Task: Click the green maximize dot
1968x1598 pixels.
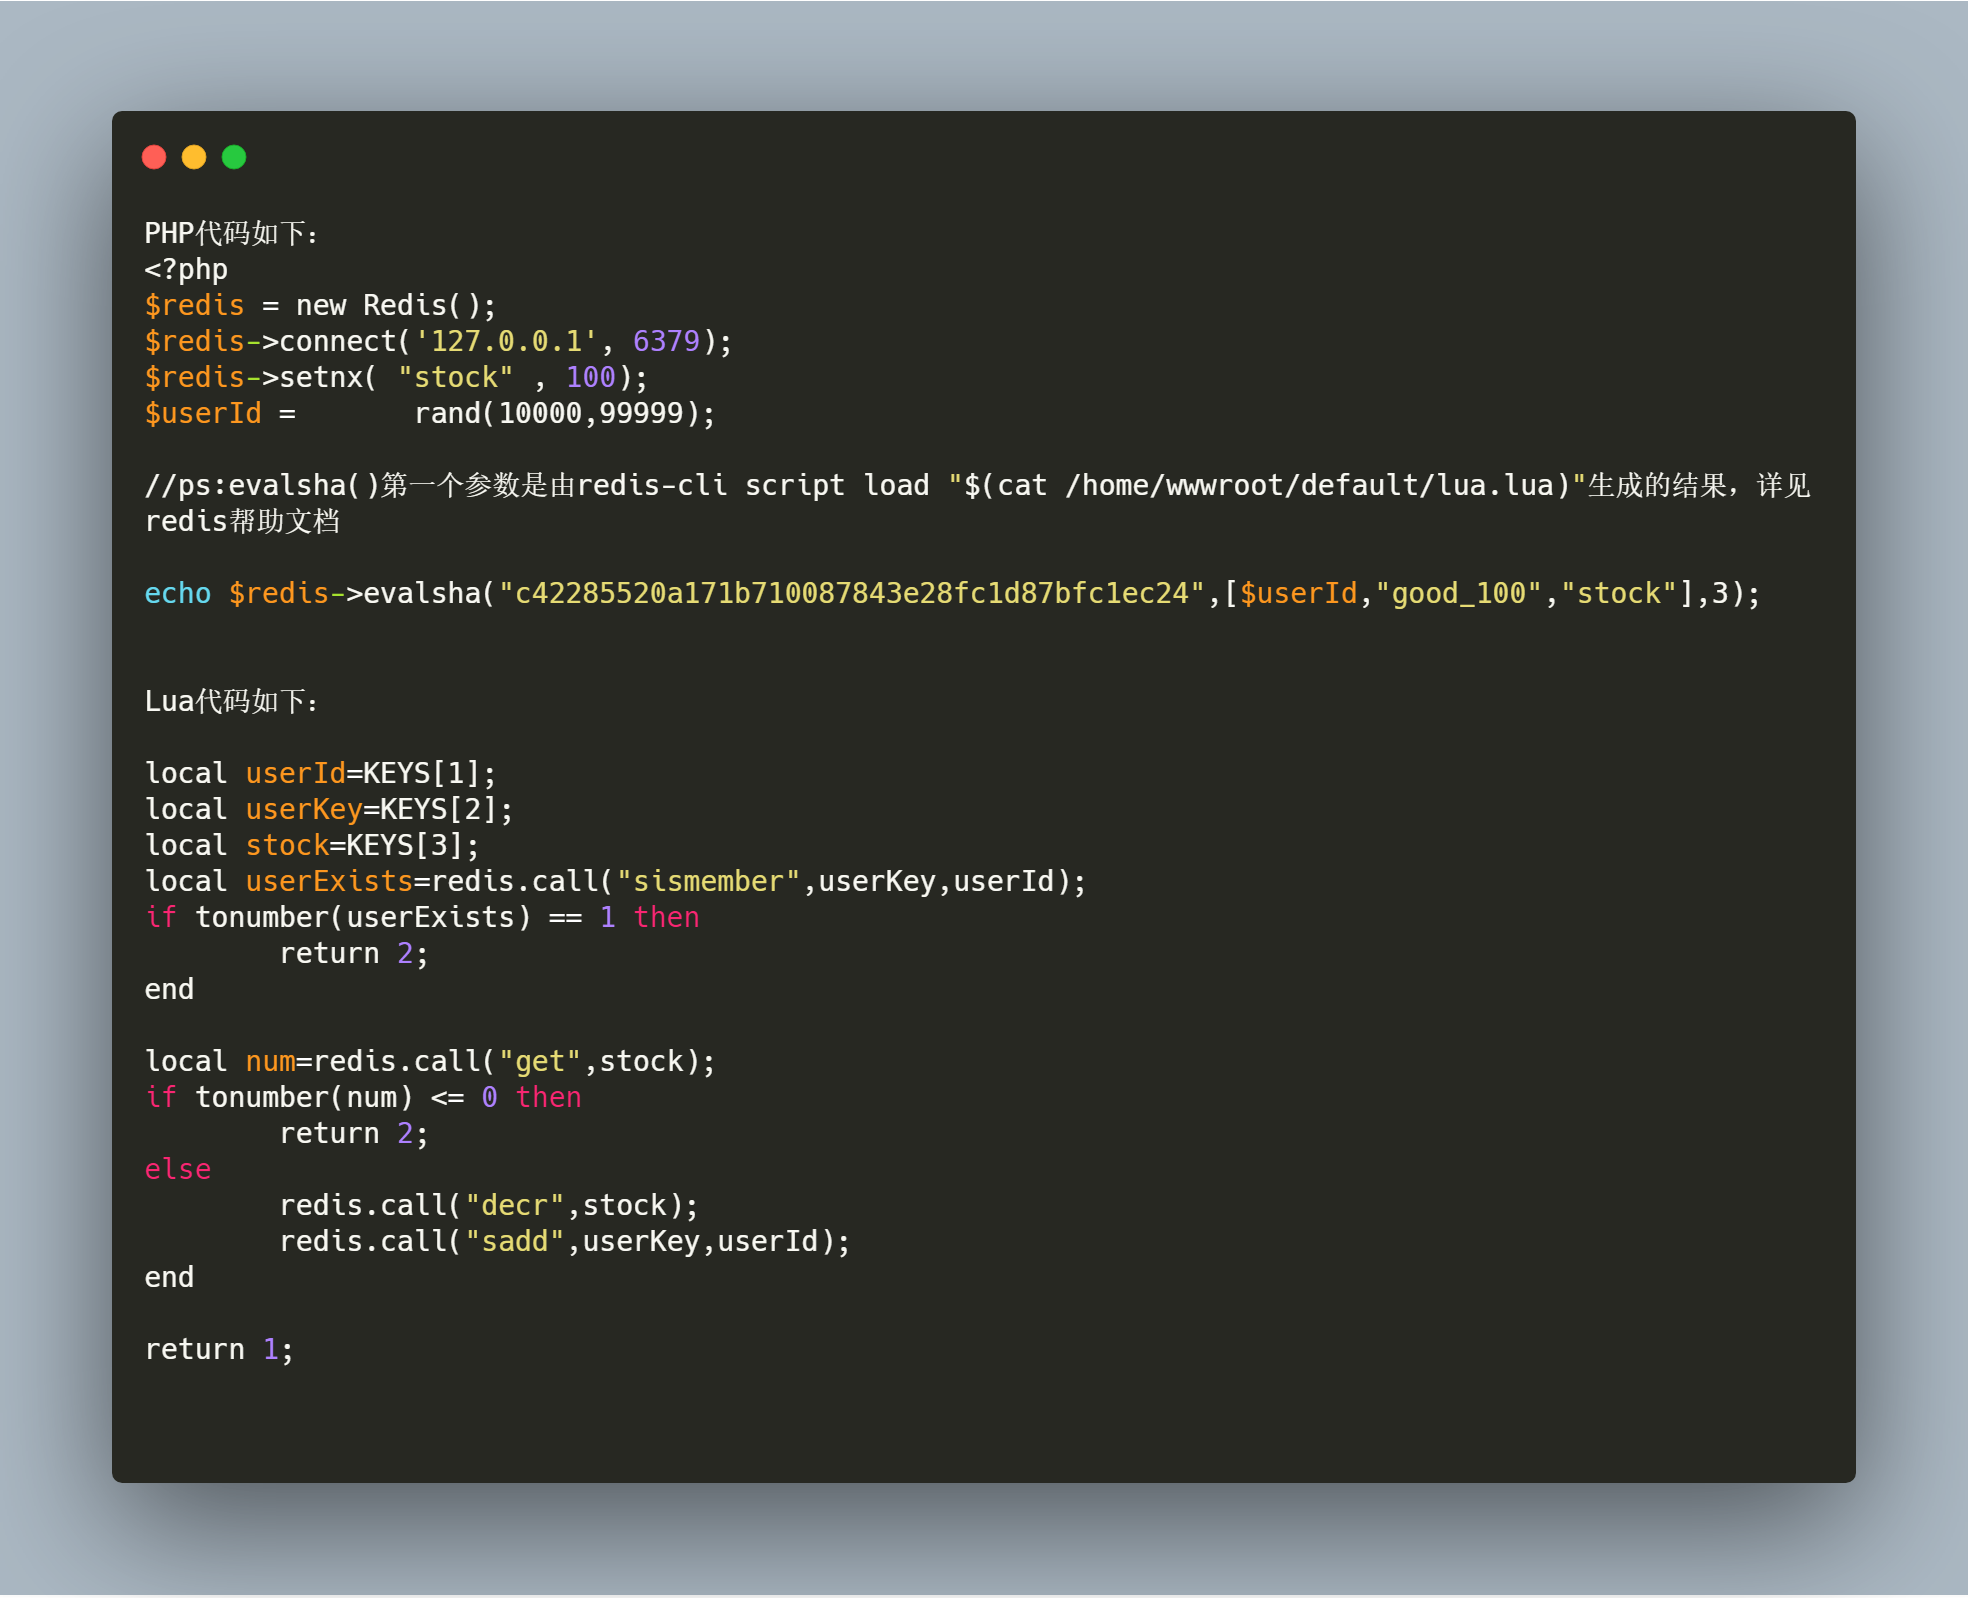Action: [x=234, y=157]
